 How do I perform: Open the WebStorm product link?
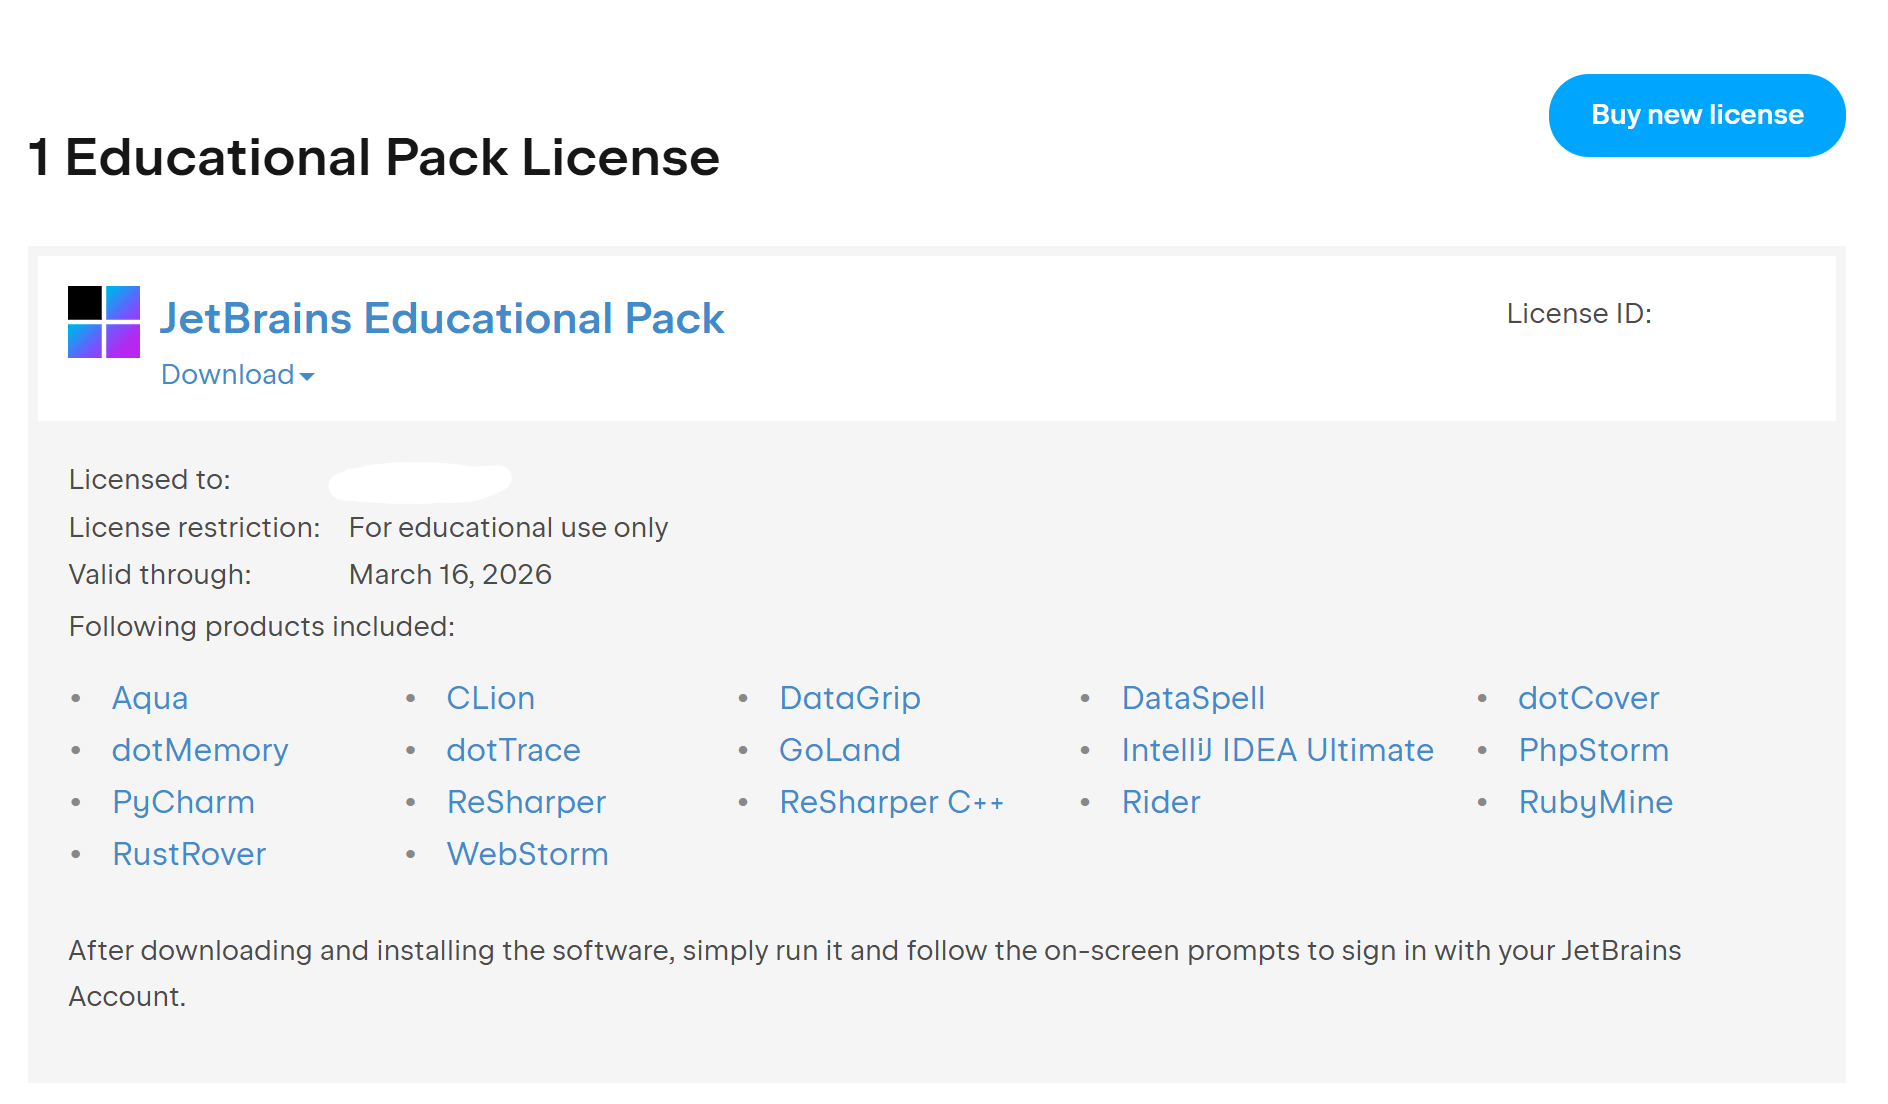coord(527,854)
